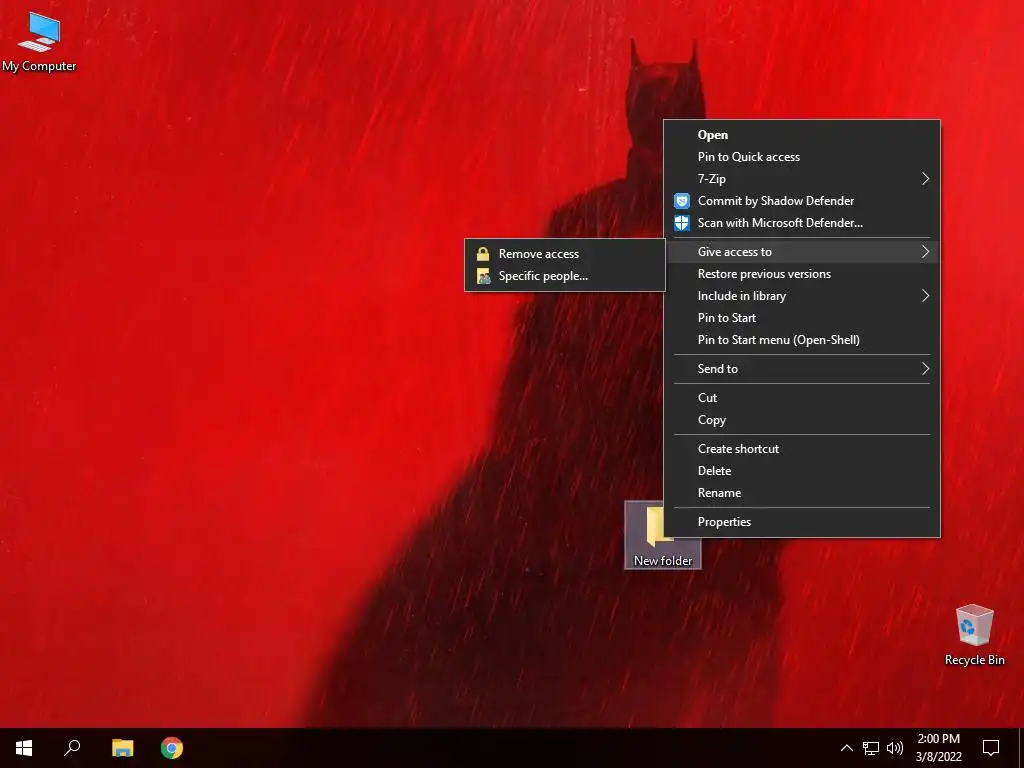The image size is (1024, 768).
Task: Click the people icon beside Specific people
Action: 483,276
